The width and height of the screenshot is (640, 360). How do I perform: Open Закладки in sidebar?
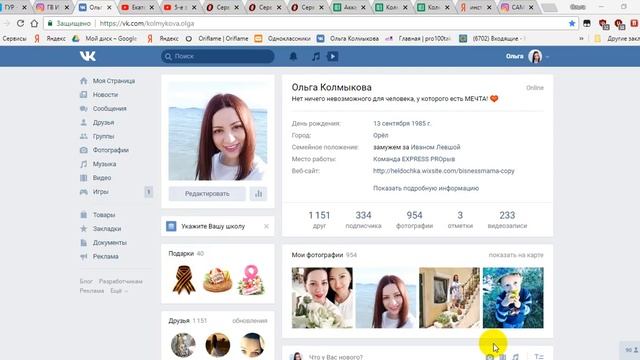click(x=107, y=229)
